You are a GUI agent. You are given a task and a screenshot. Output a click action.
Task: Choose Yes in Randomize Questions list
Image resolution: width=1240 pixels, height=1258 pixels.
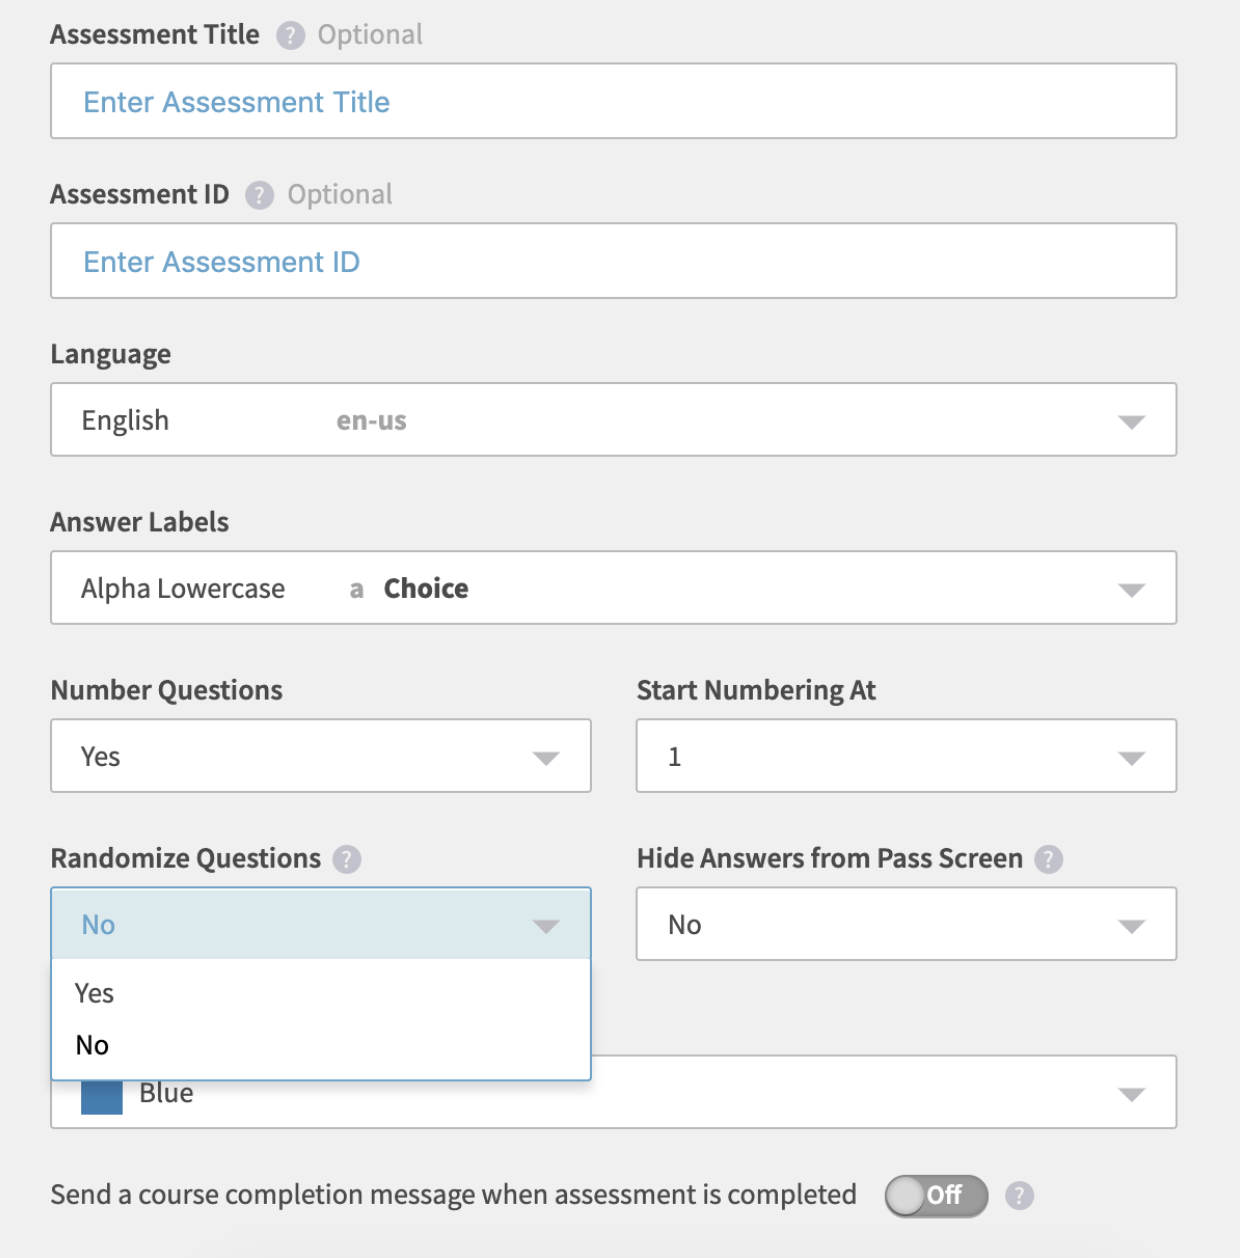321,993
